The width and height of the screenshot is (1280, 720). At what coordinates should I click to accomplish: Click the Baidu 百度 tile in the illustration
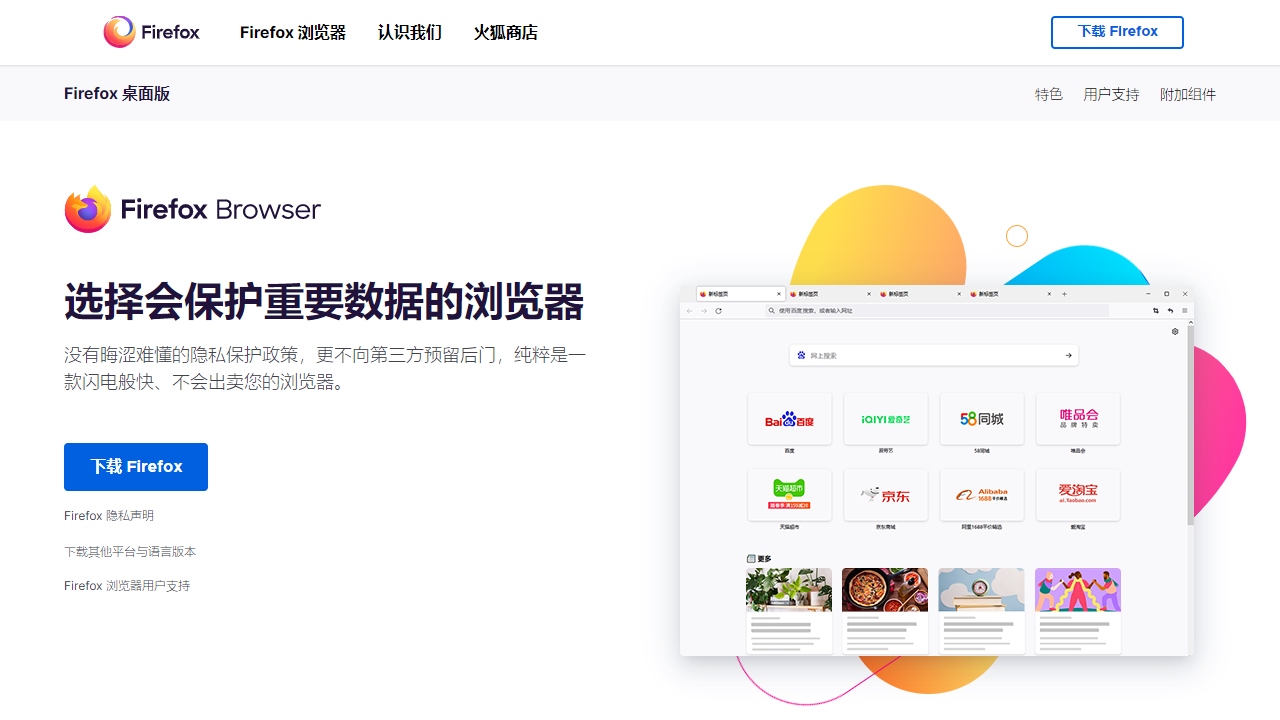tap(790, 419)
